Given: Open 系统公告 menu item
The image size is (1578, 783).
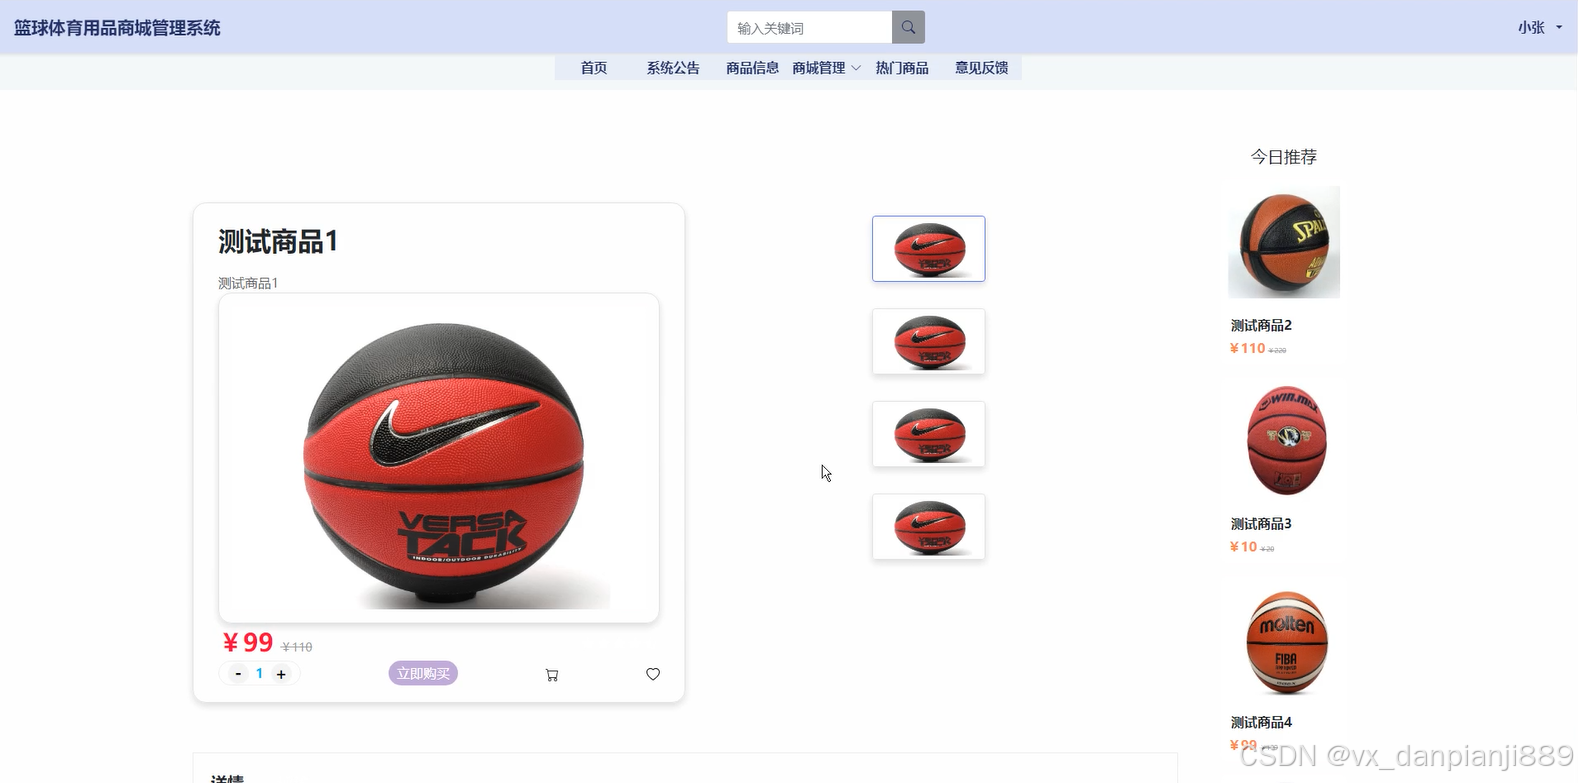Looking at the screenshot, I should (673, 68).
